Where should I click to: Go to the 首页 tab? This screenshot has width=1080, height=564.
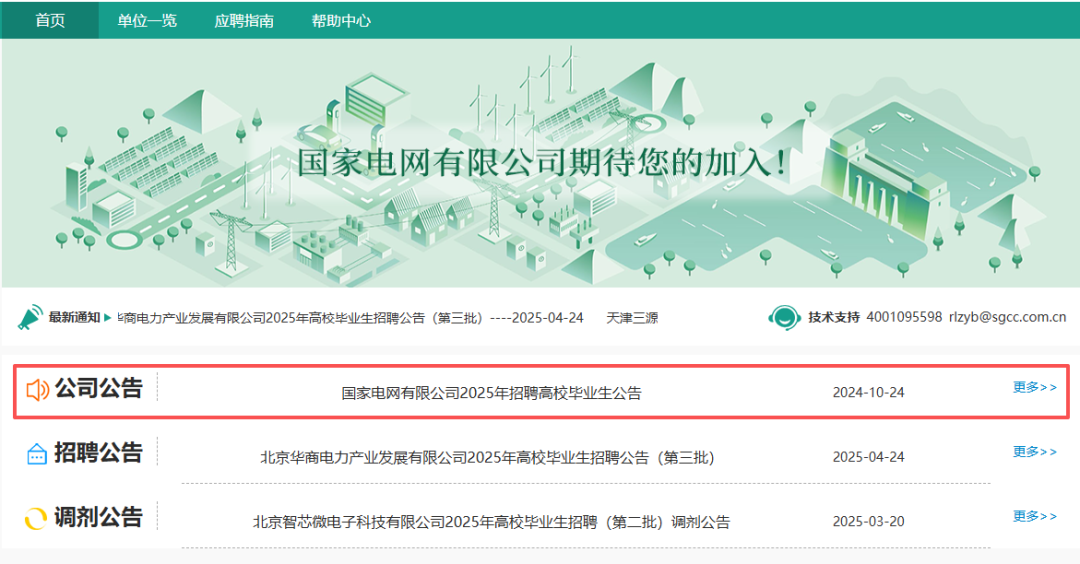click(x=49, y=20)
